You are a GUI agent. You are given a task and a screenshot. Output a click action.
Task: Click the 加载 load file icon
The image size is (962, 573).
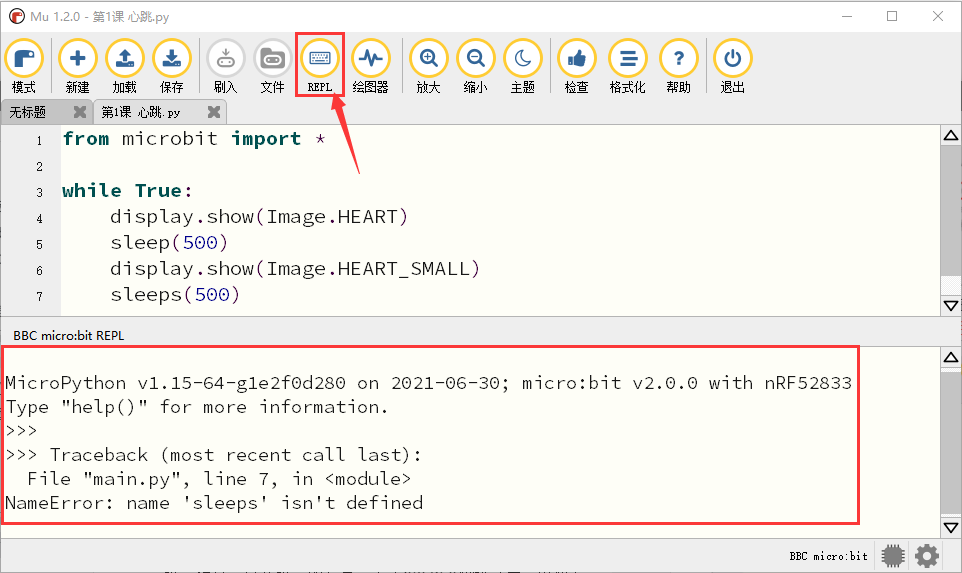tap(125, 66)
